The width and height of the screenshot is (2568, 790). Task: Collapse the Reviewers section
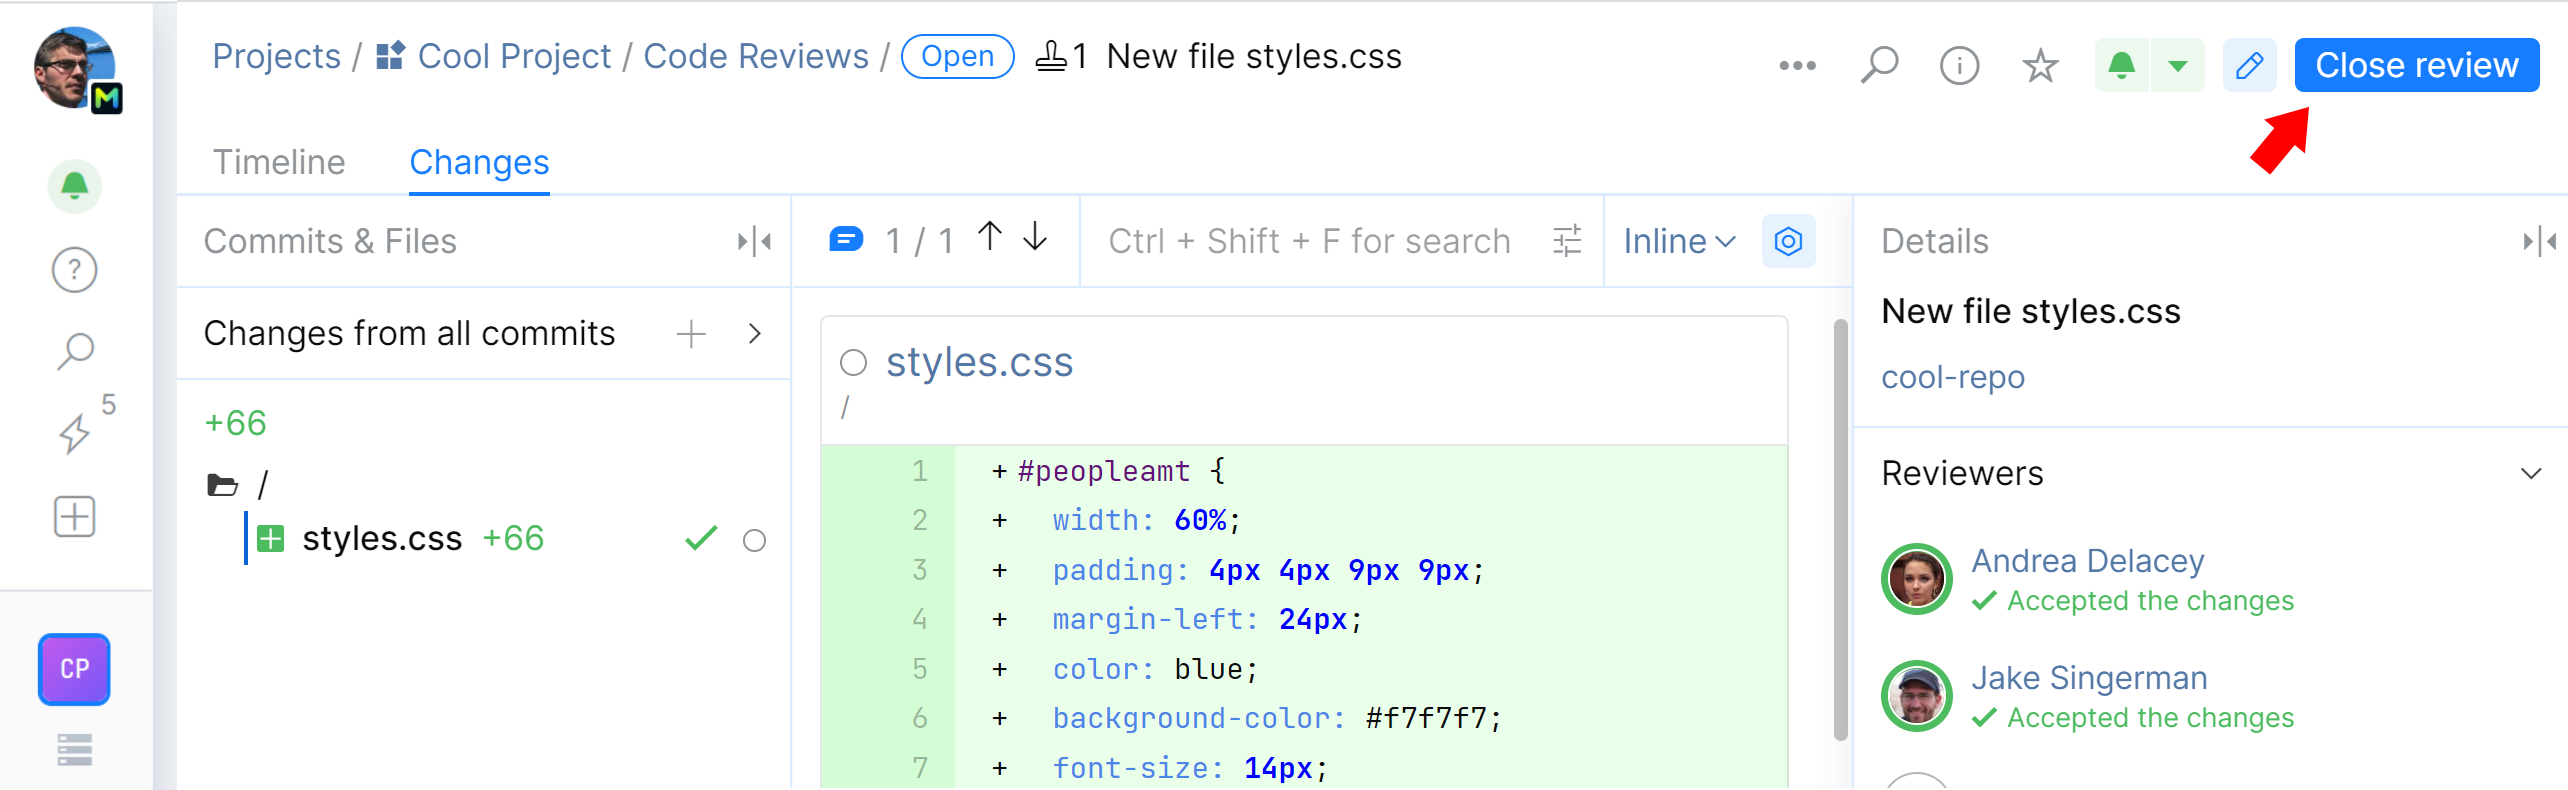click(x=2531, y=473)
